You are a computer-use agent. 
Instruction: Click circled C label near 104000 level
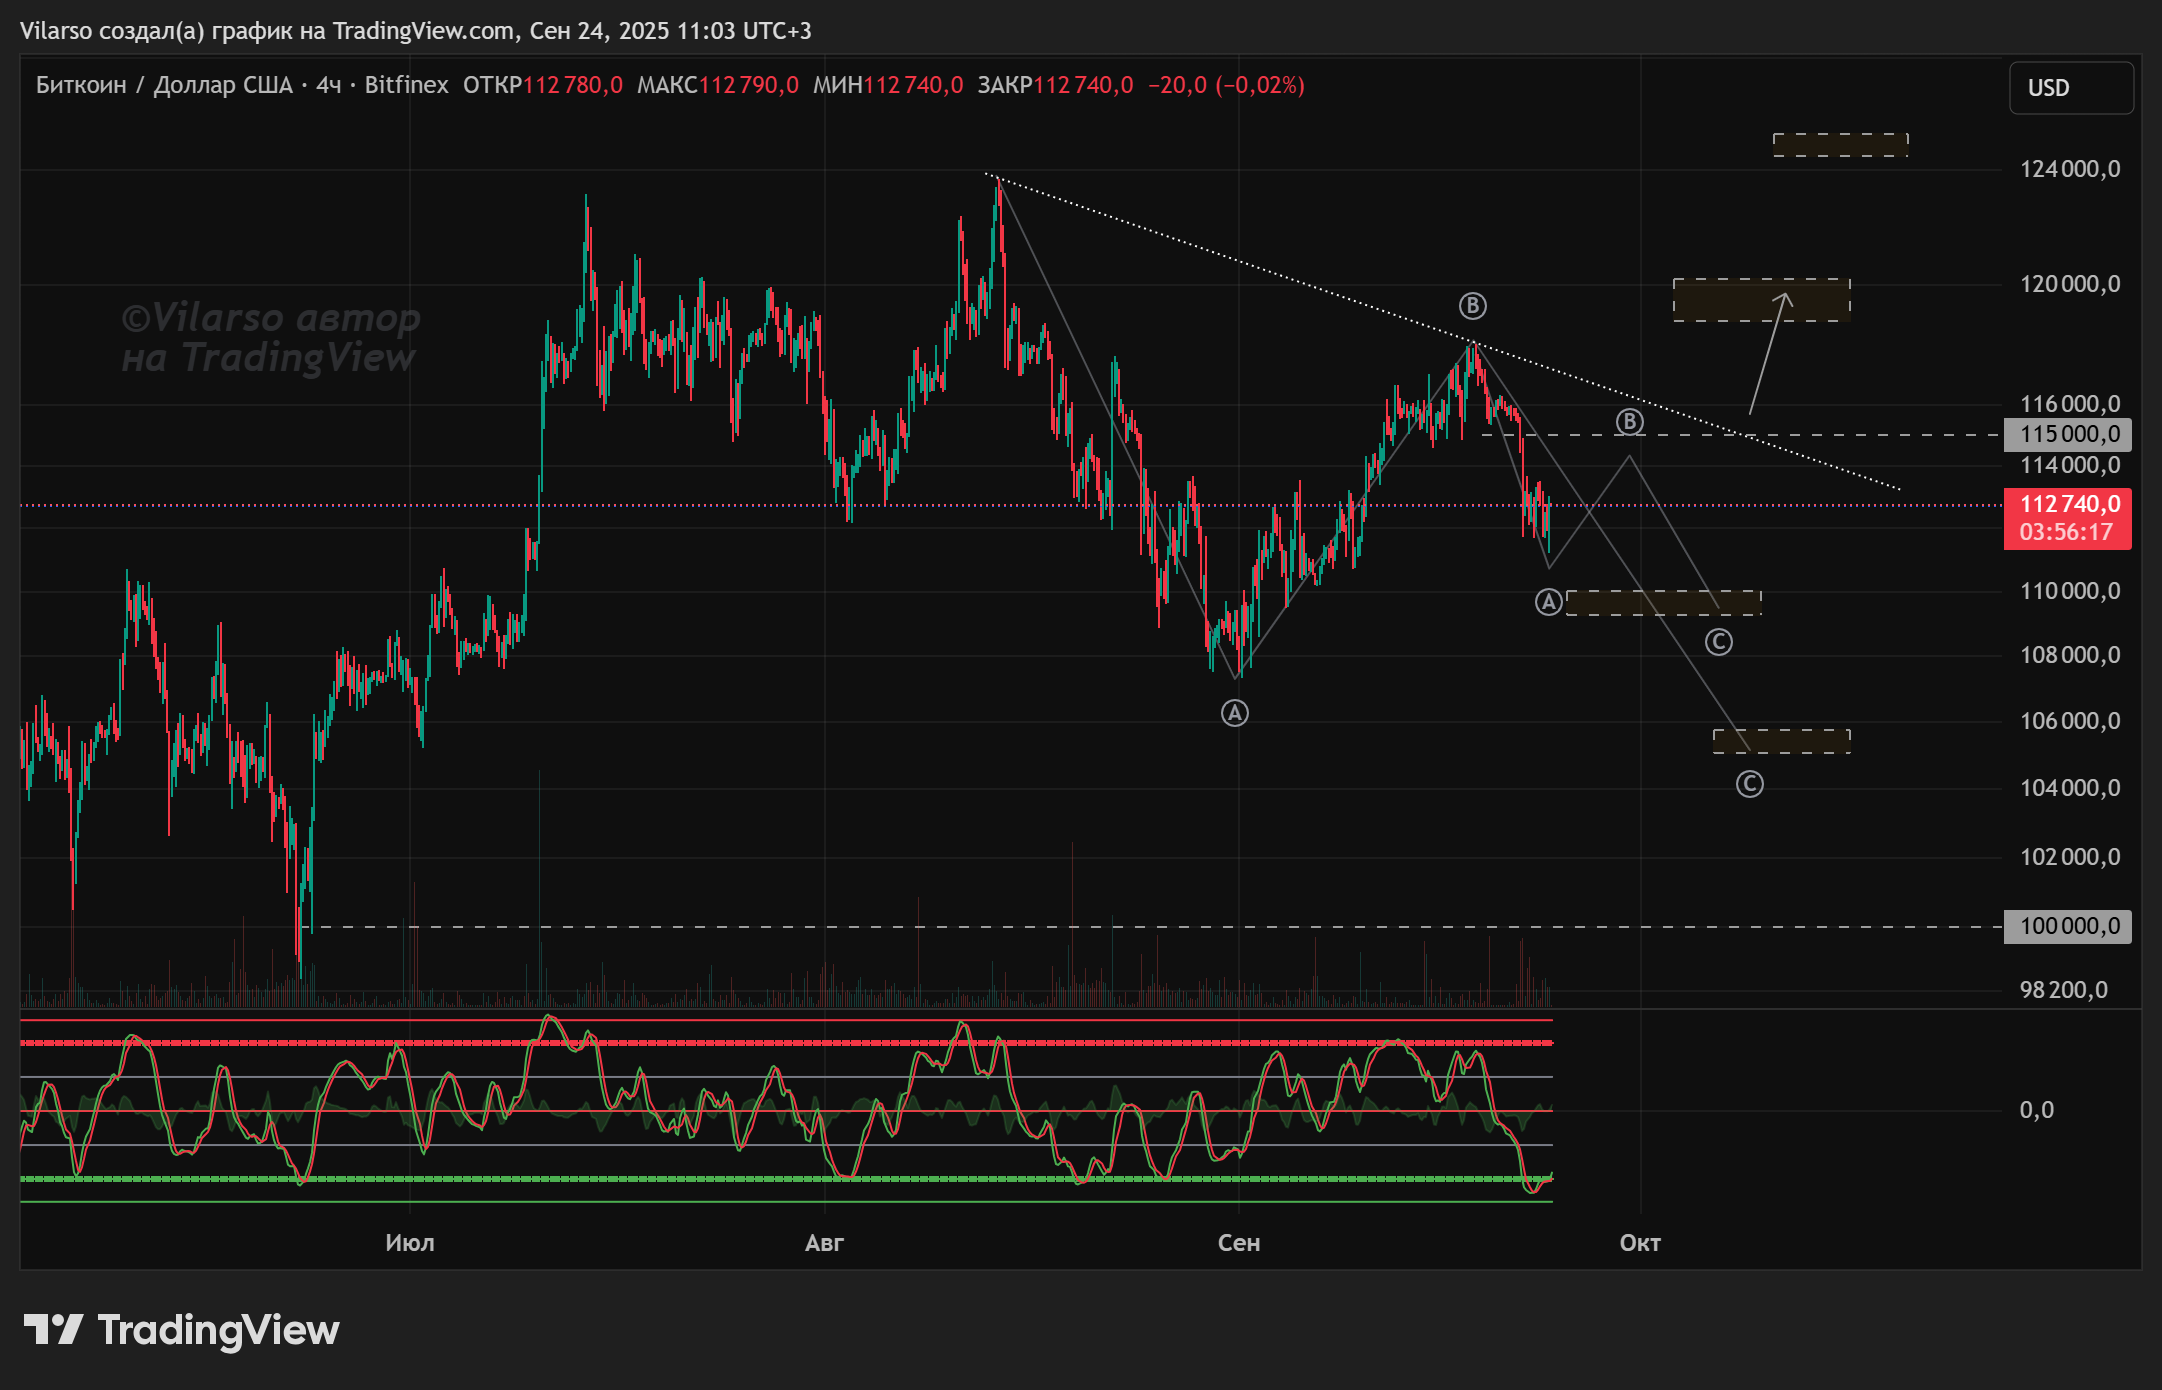(1749, 784)
